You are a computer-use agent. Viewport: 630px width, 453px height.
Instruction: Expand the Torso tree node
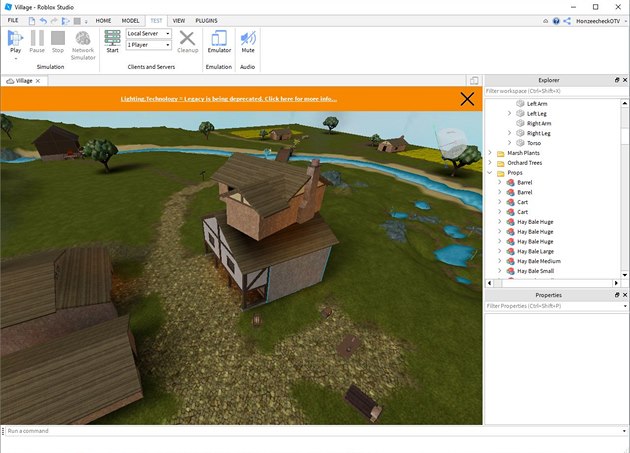509,143
